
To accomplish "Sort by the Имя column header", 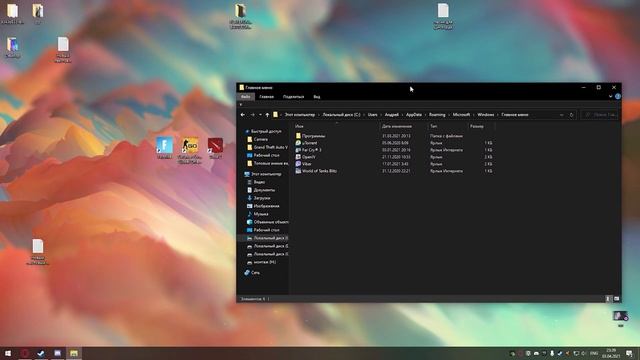I will point(299,127).
